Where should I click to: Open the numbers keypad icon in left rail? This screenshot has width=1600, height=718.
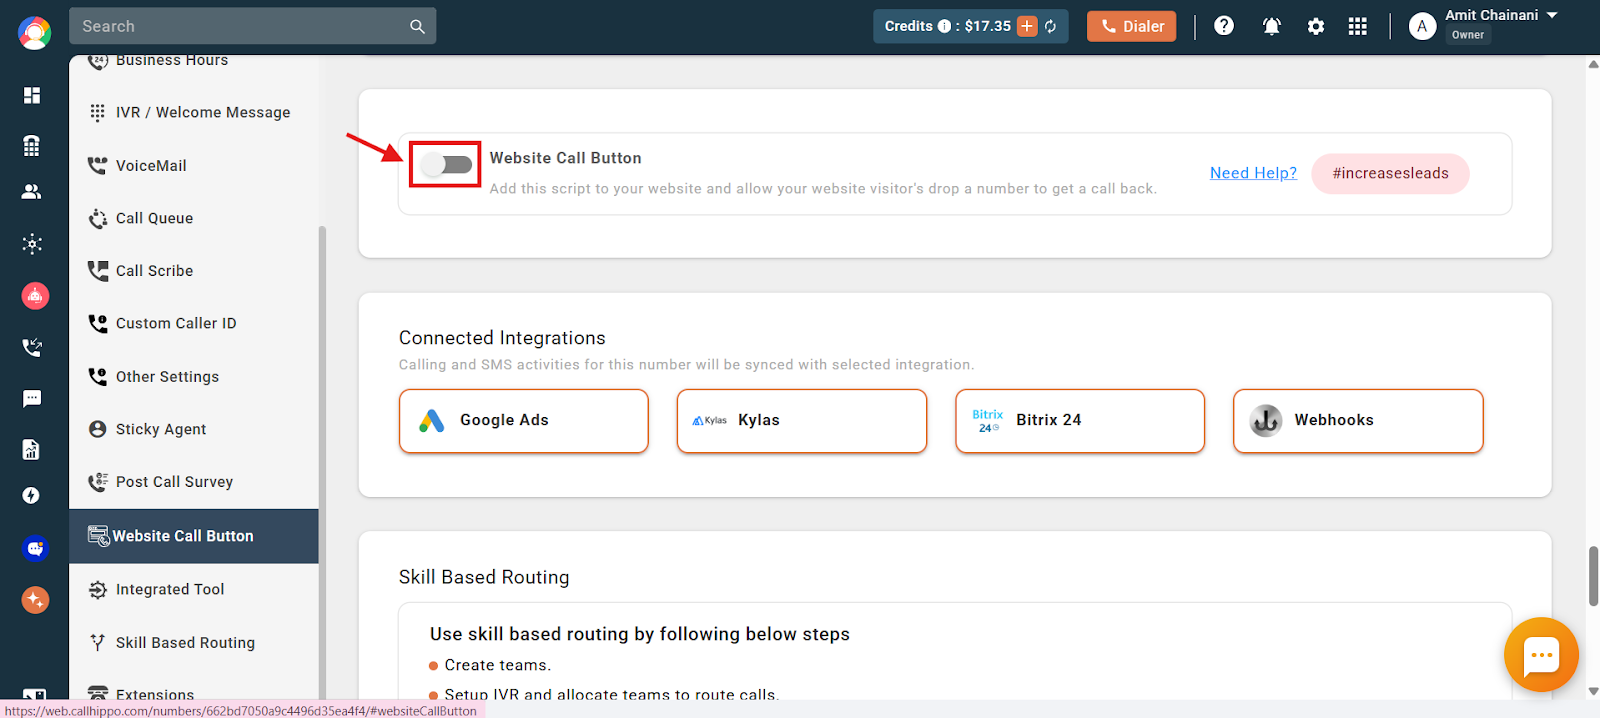pos(32,146)
